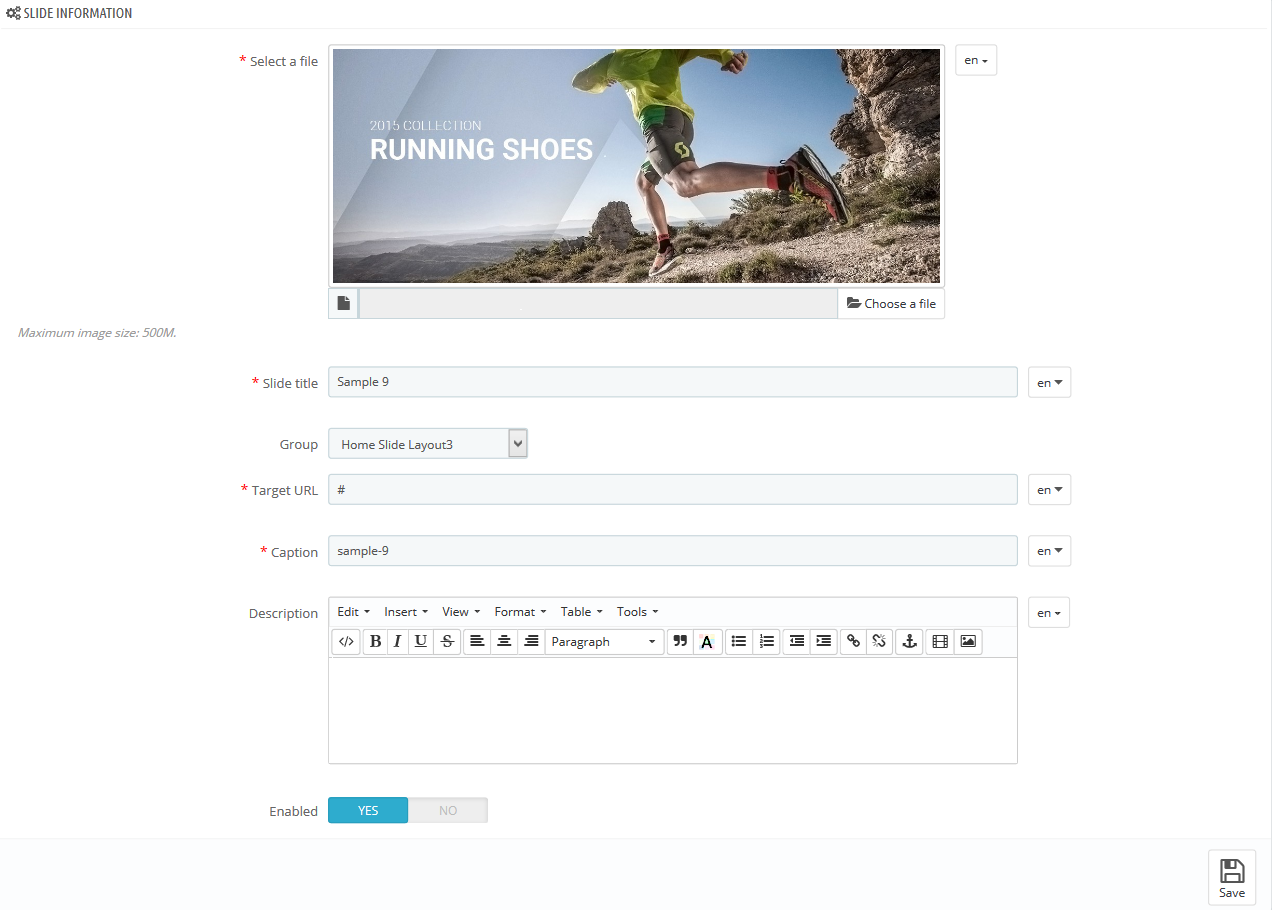Image resolution: width=1272 pixels, height=910 pixels.
Task: Open the Insert menu in editor
Action: [406, 612]
